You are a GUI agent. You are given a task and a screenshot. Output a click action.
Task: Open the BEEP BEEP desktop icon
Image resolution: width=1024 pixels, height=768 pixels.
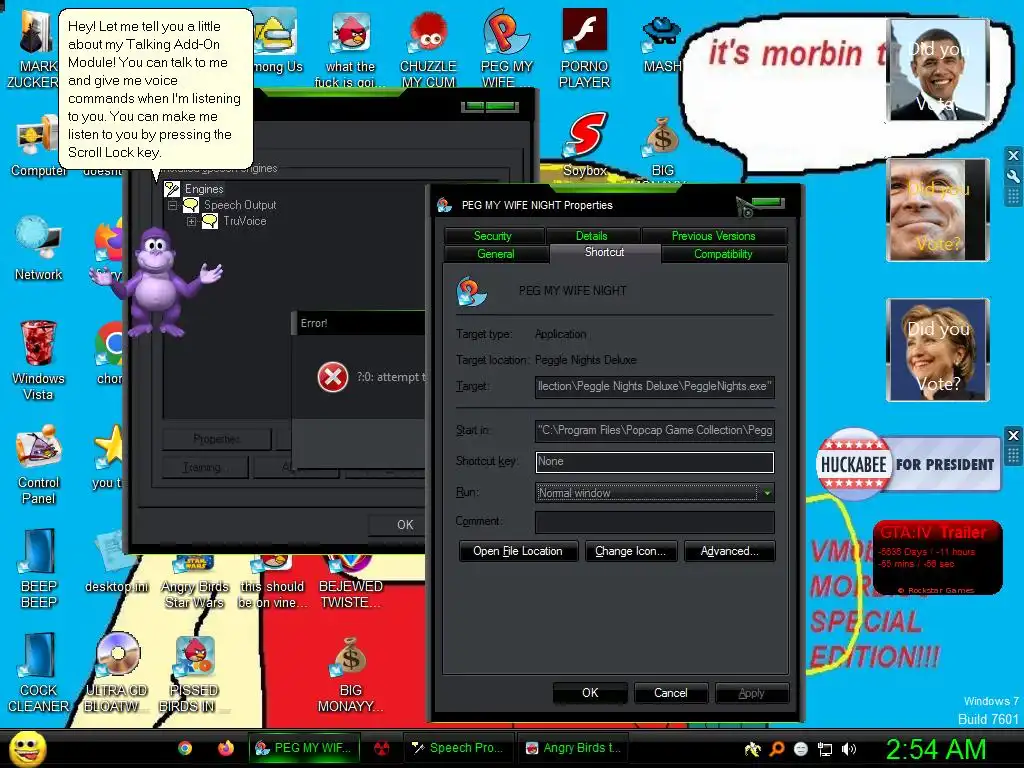pyautogui.click(x=38, y=568)
